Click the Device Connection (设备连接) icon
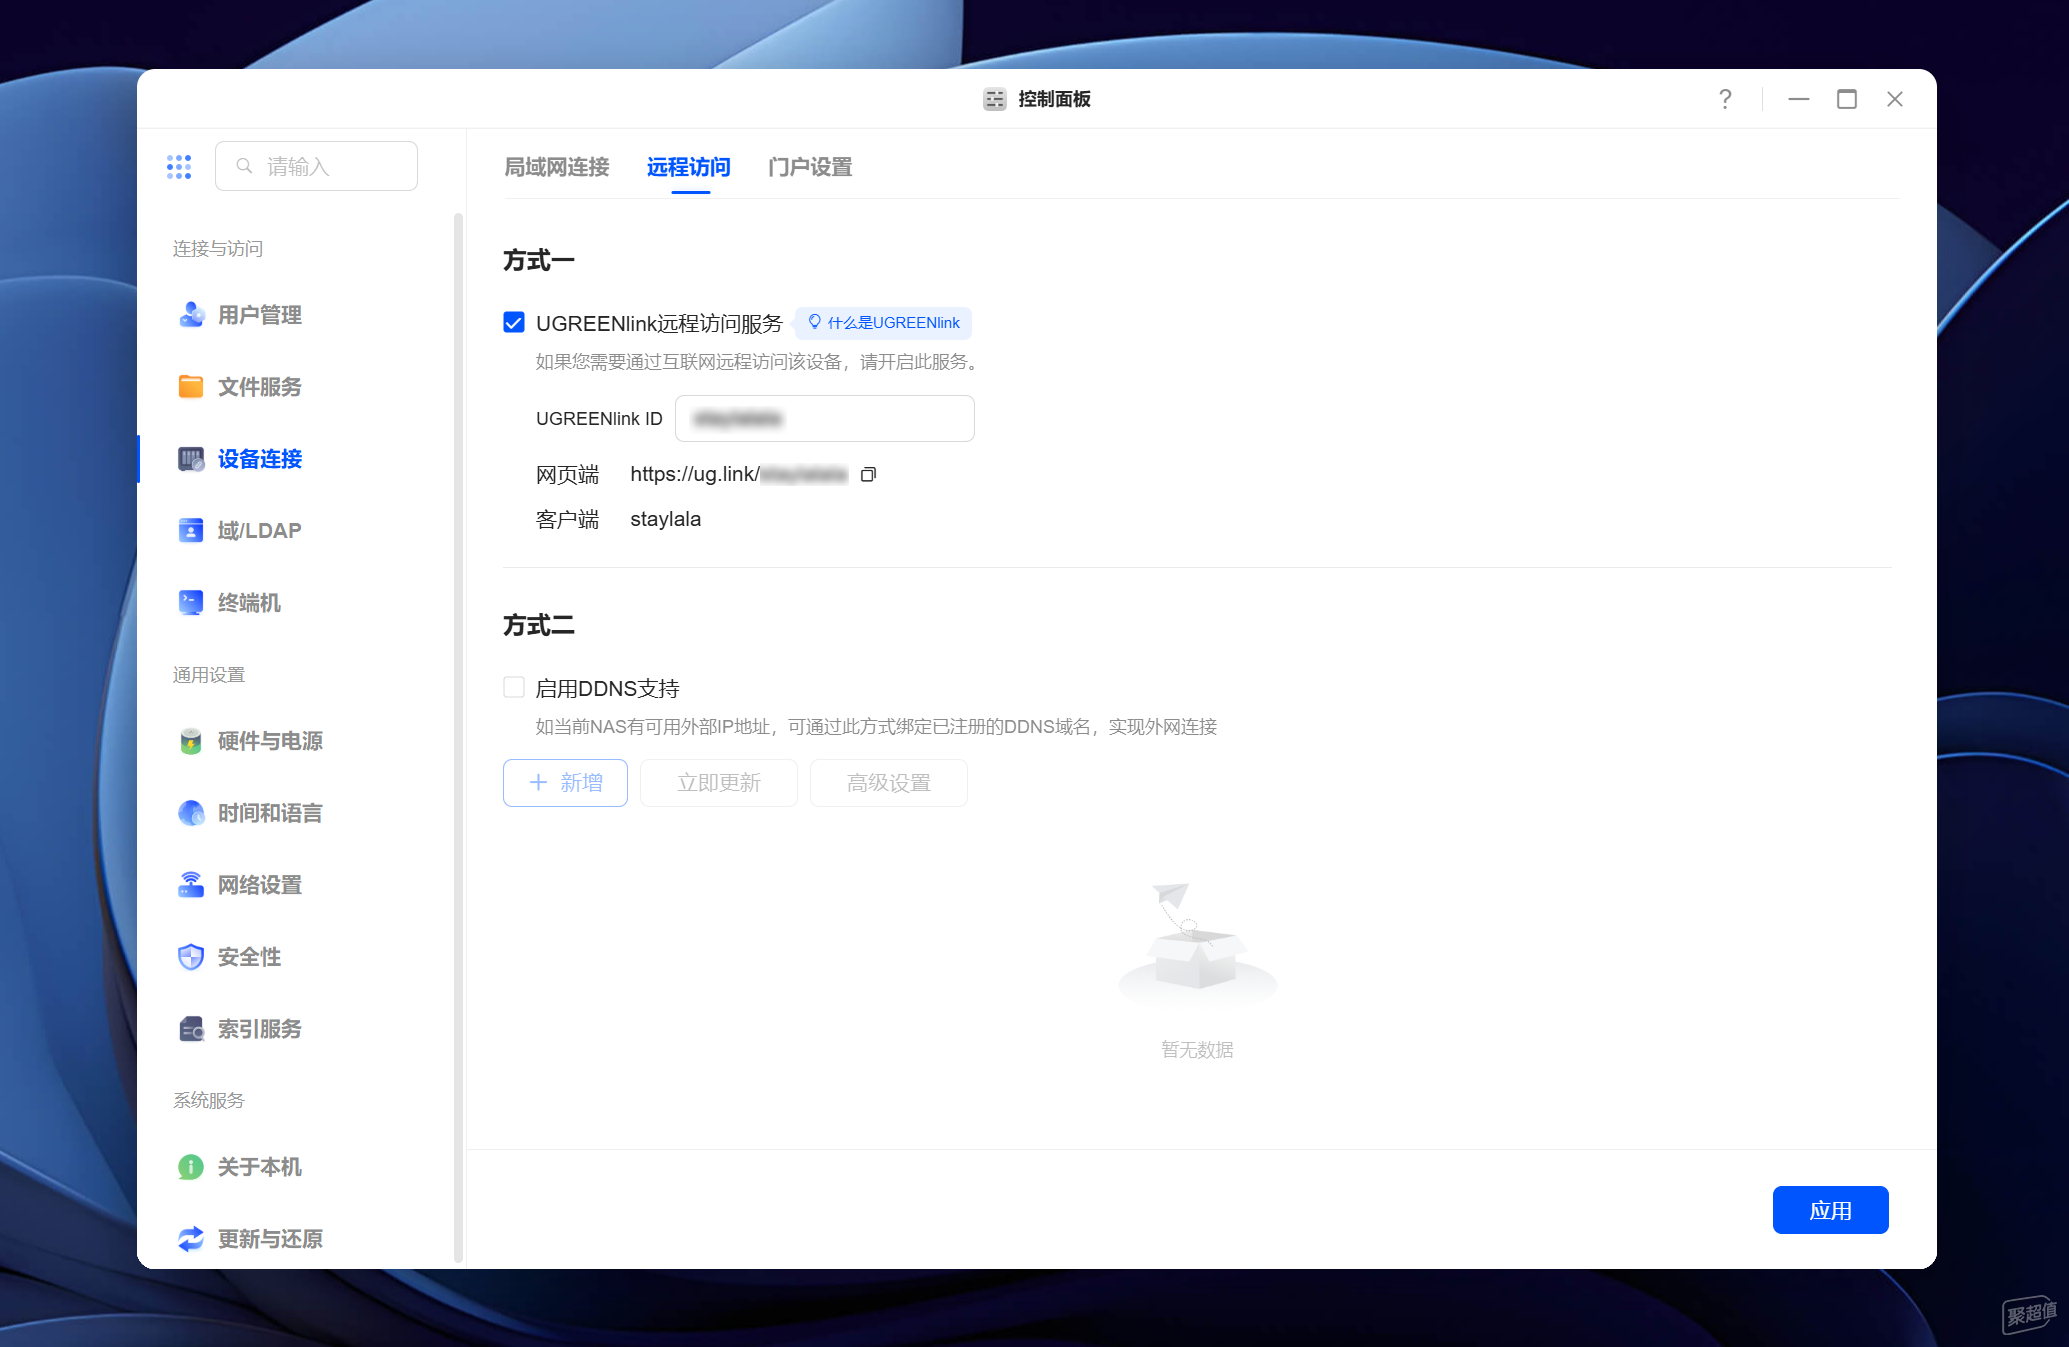Image resolution: width=2069 pixels, height=1347 pixels. coord(191,459)
